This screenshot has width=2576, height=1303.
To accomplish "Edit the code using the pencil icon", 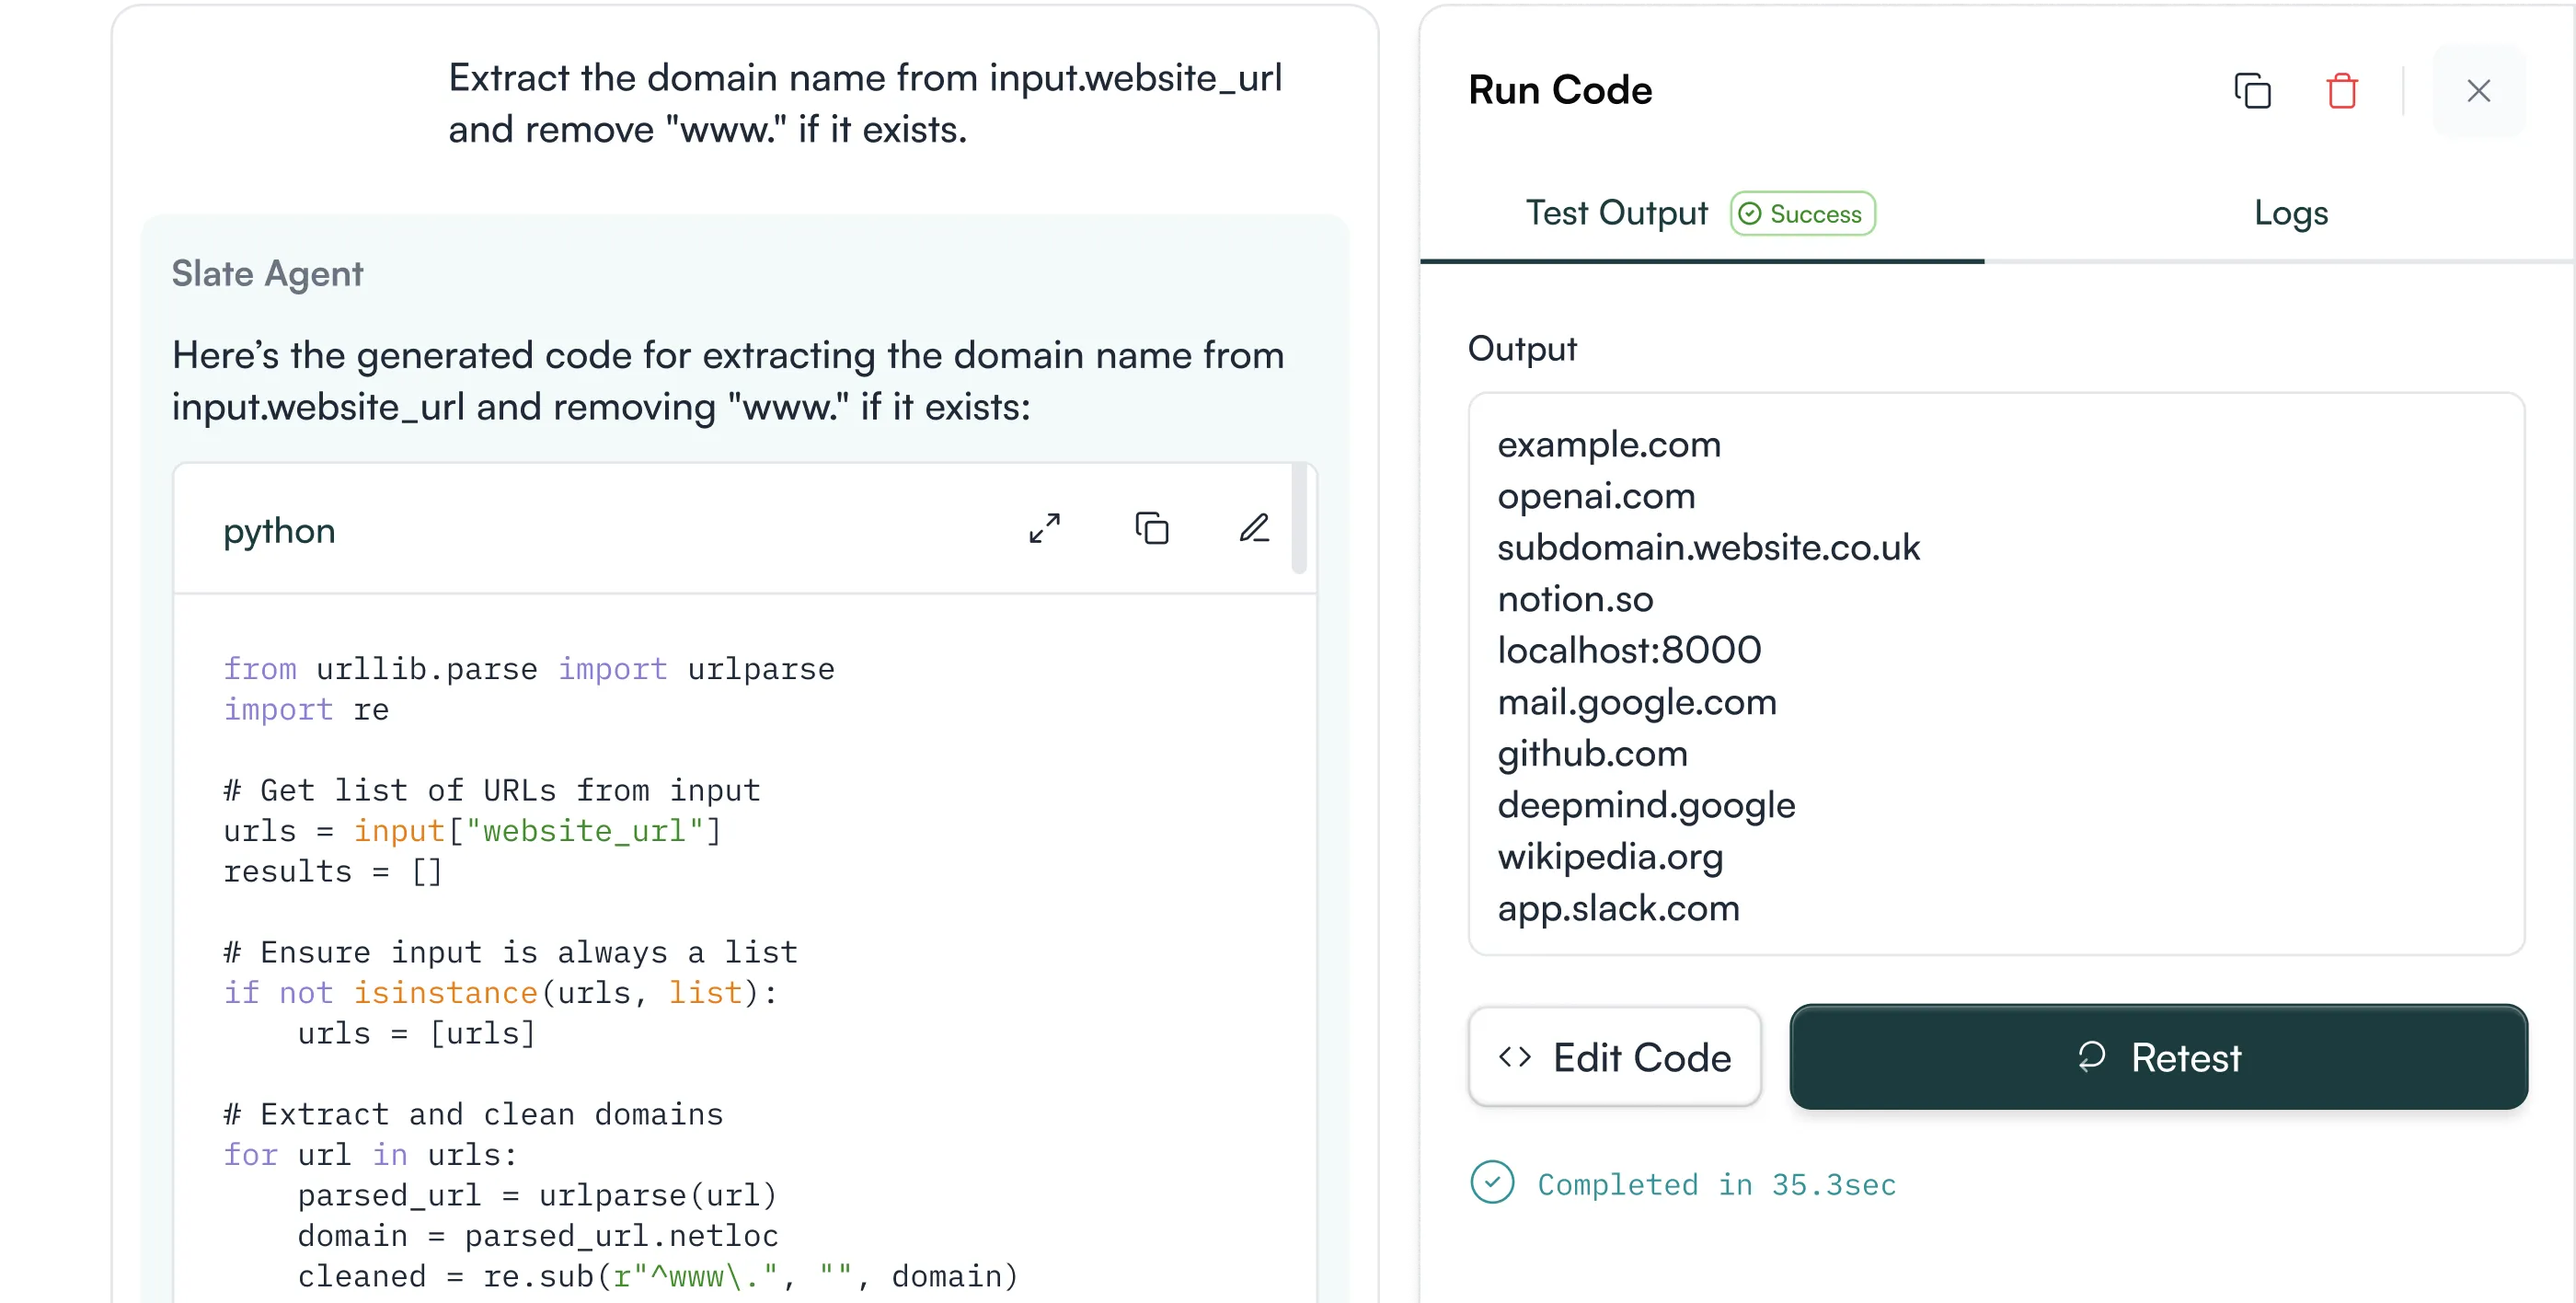I will pyautogui.click(x=1255, y=527).
